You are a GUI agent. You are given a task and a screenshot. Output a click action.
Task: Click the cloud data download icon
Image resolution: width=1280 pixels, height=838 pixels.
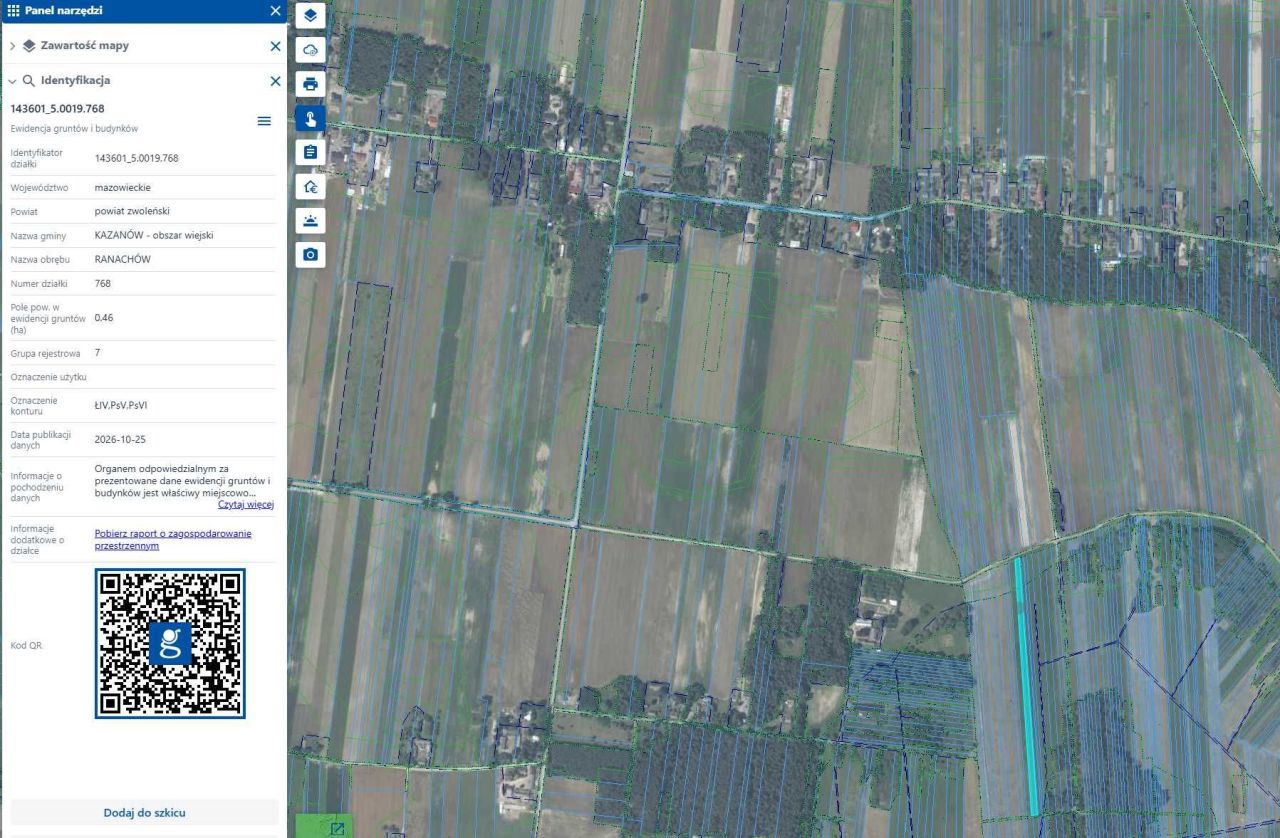tap(310, 49)
